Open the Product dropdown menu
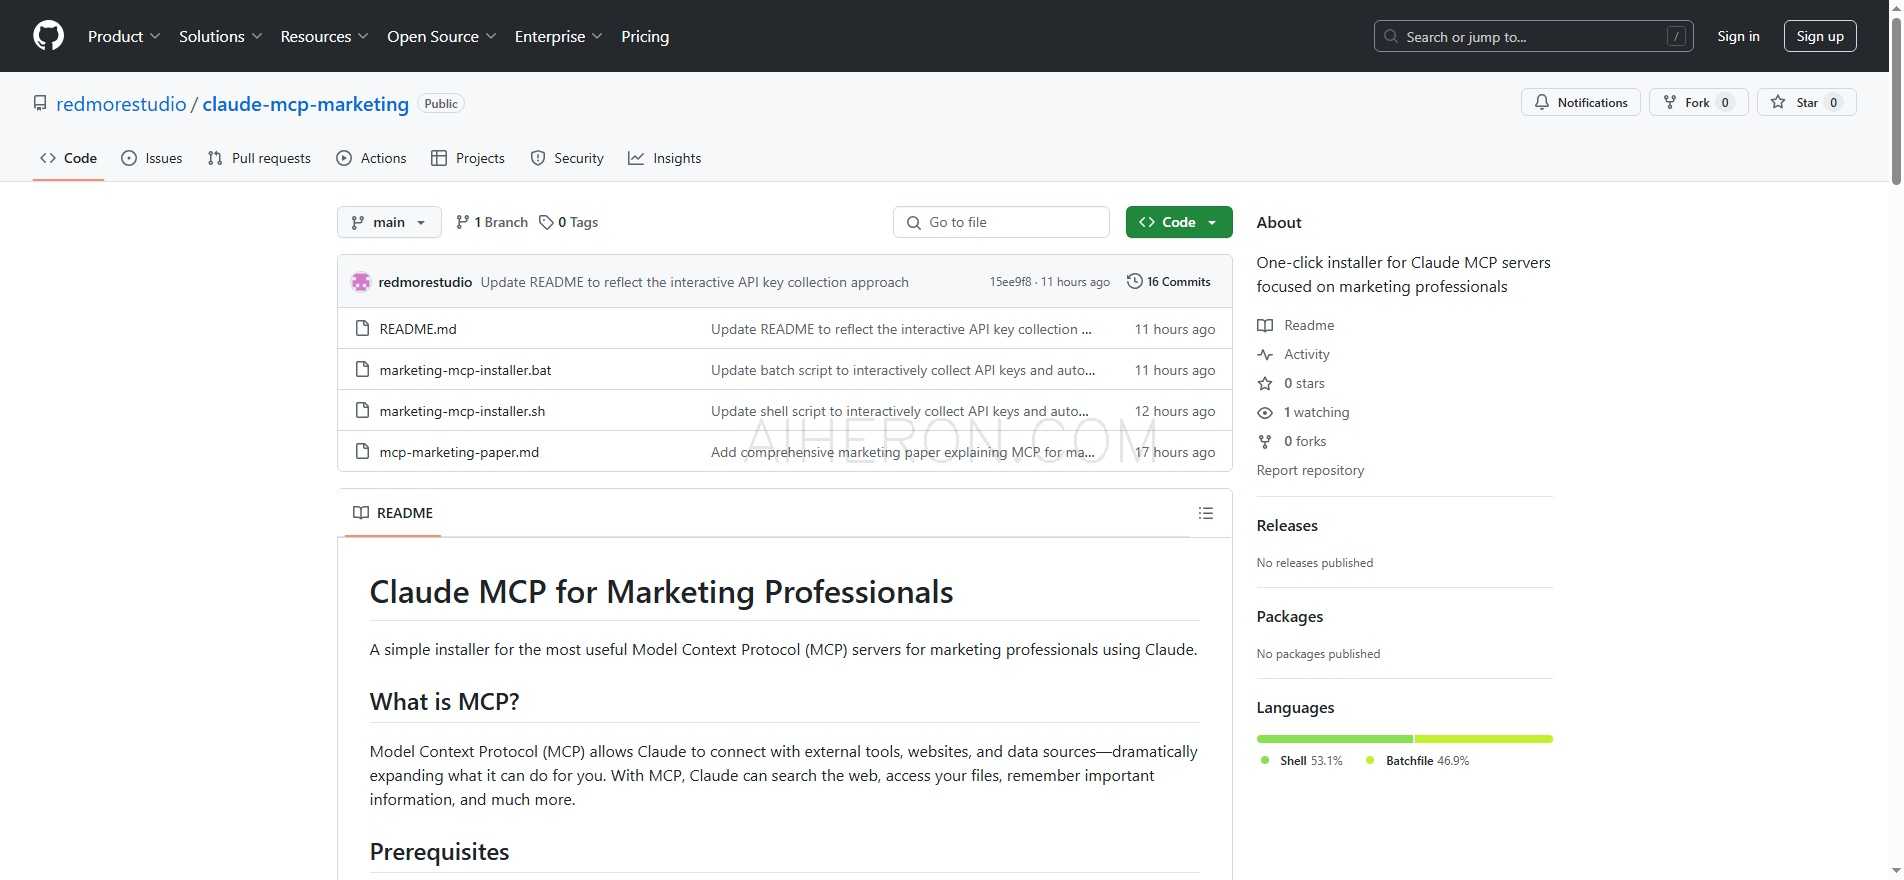1904x880 pixels. (124, 36)
